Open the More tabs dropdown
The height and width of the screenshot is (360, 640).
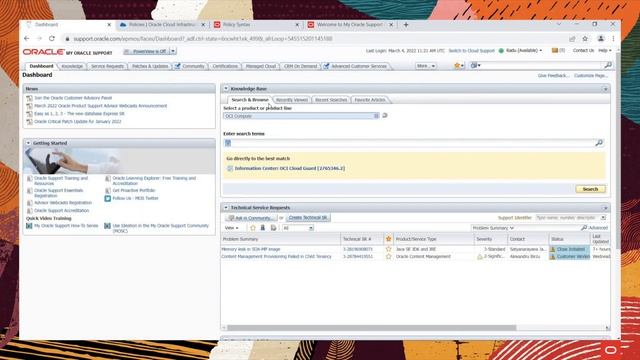click(x=426, y=66)
